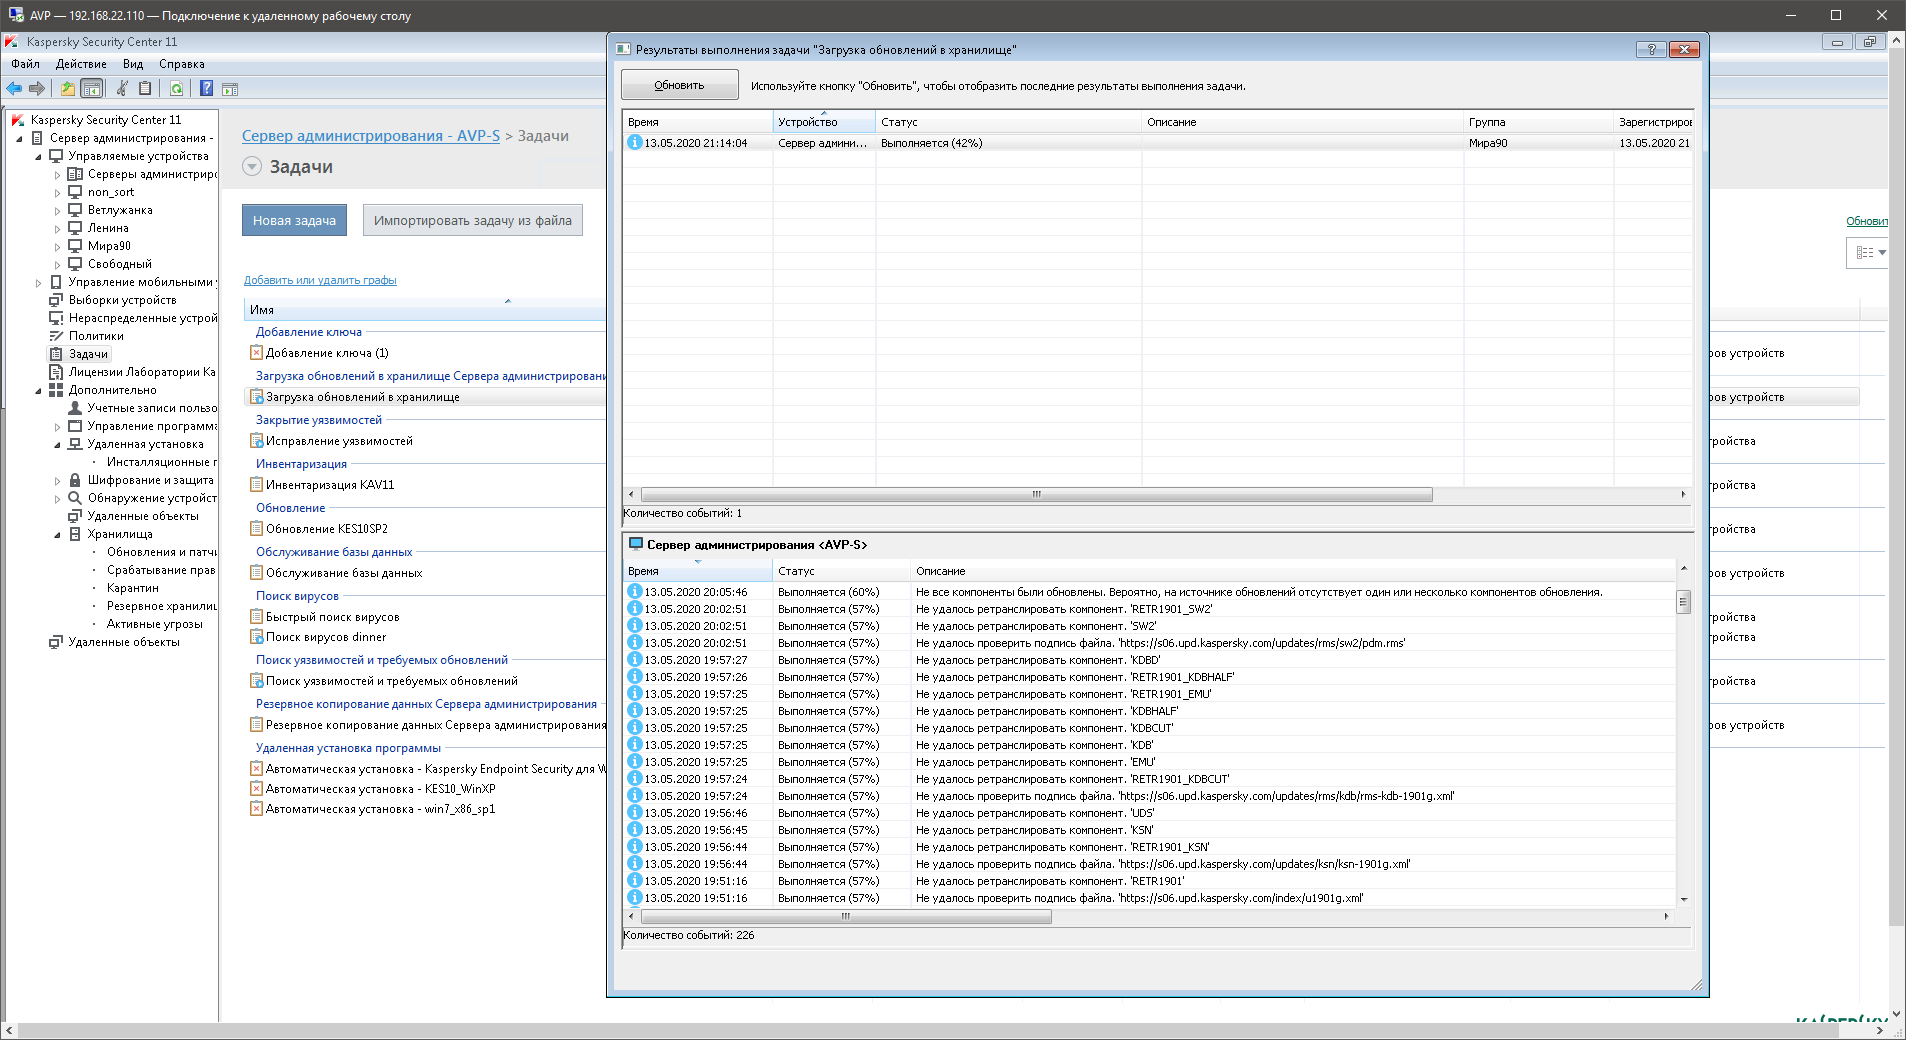
Task: Click the Refresh toolbar icon
Action: point(176,89)
